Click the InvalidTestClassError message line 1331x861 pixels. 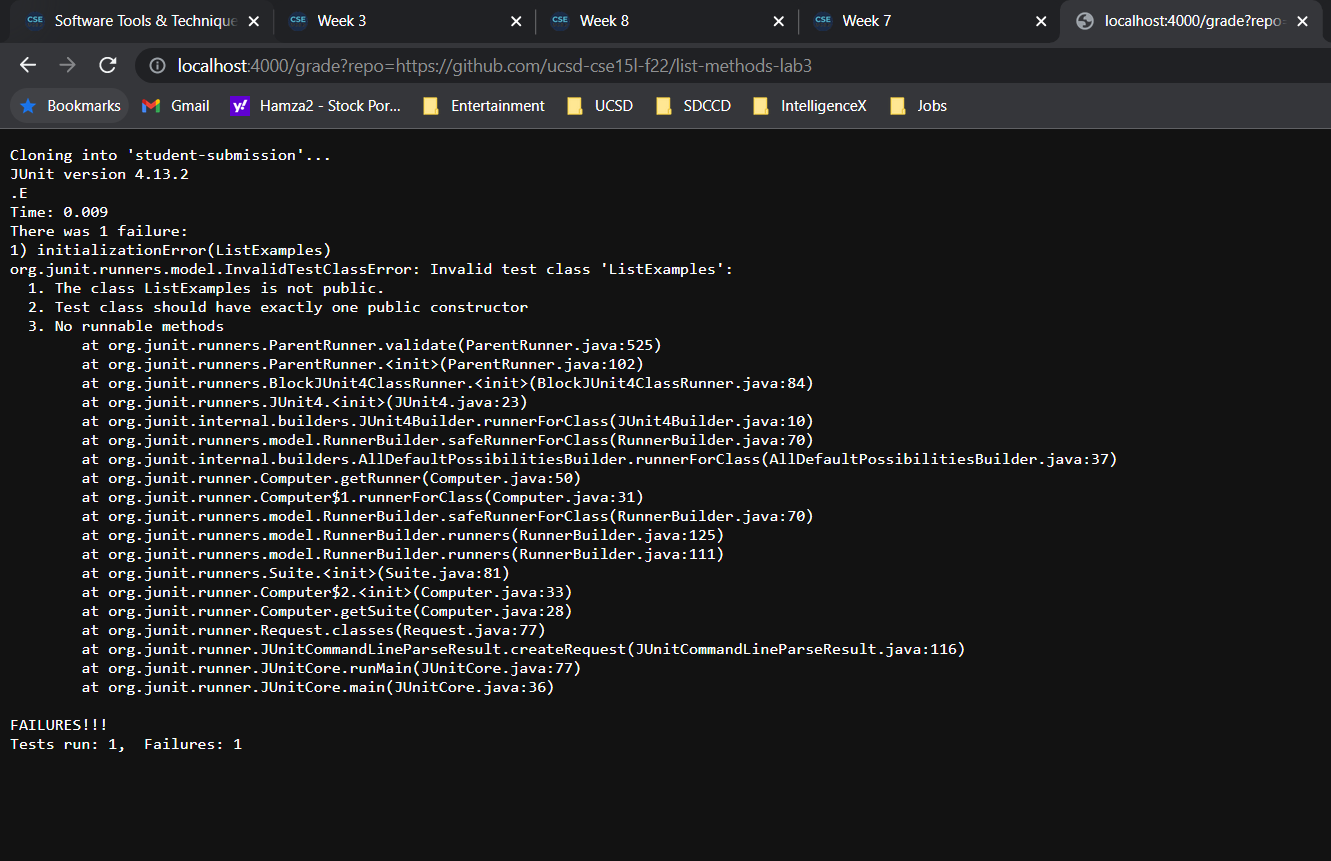coord(372,269)
